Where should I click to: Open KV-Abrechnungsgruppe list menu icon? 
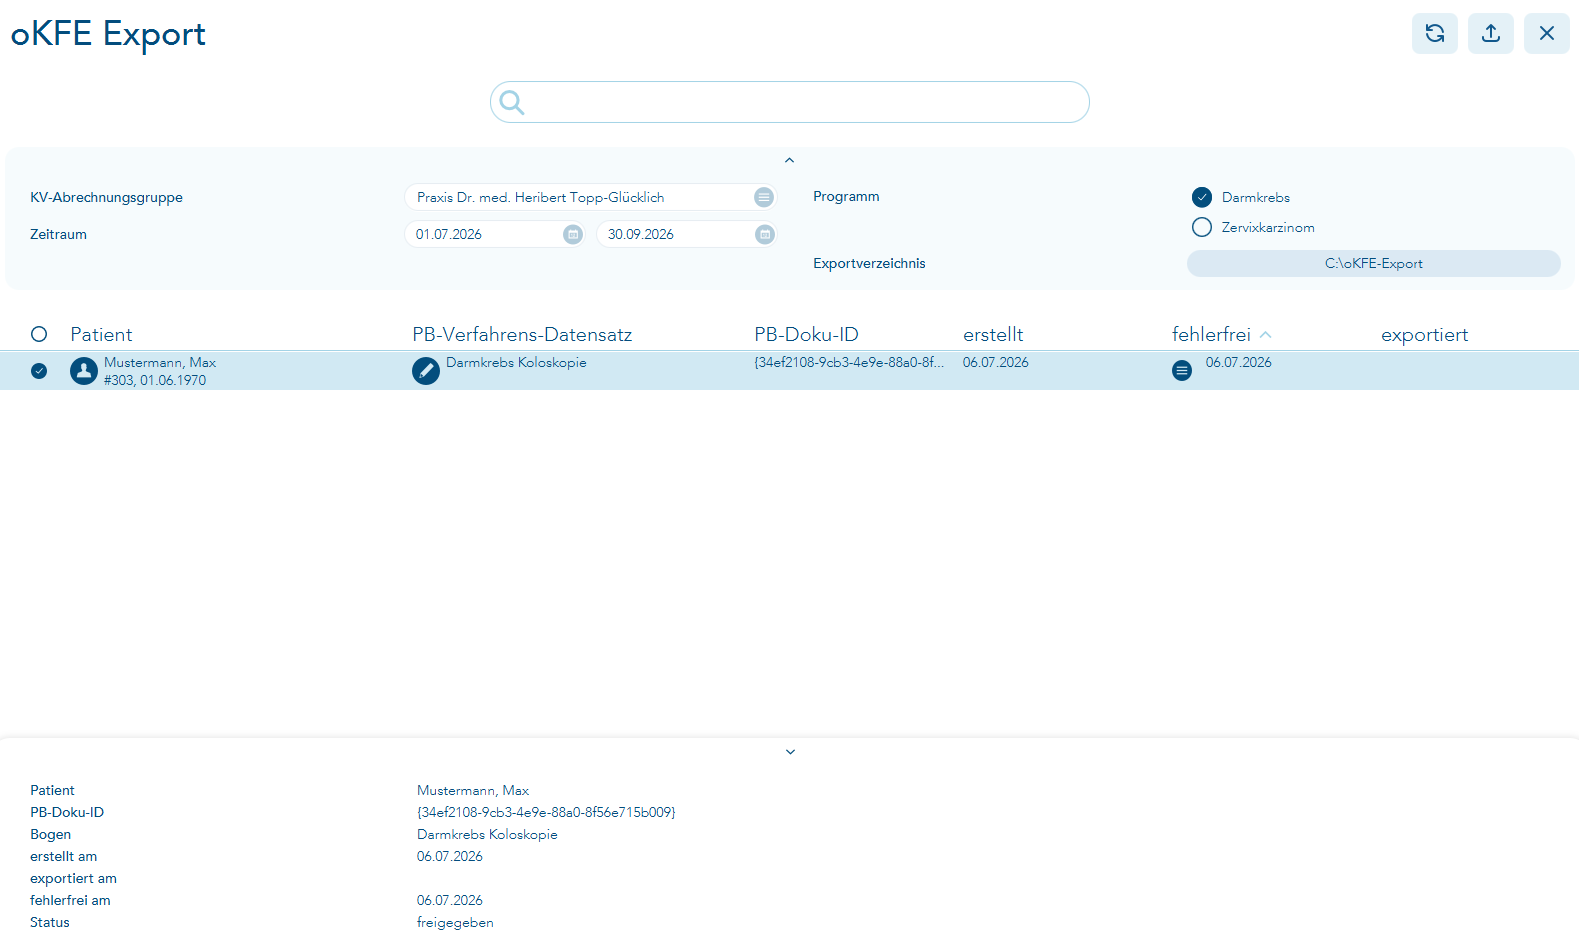click(764, 197)
